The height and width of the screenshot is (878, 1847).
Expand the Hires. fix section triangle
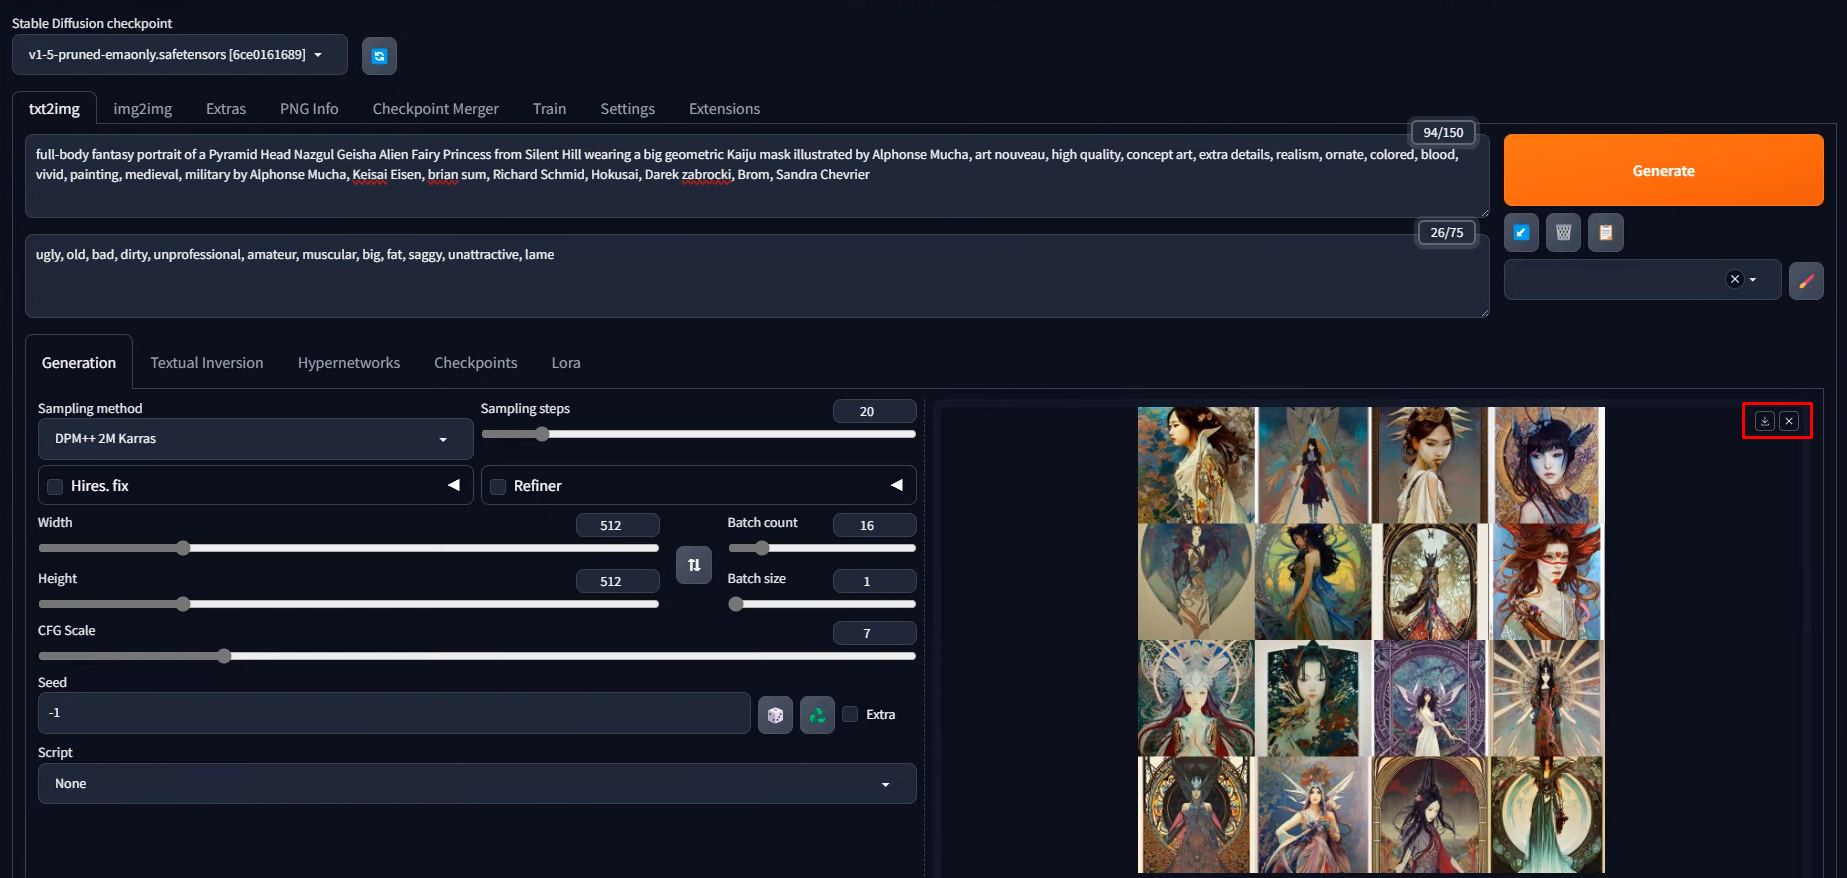tap(454, 485)
